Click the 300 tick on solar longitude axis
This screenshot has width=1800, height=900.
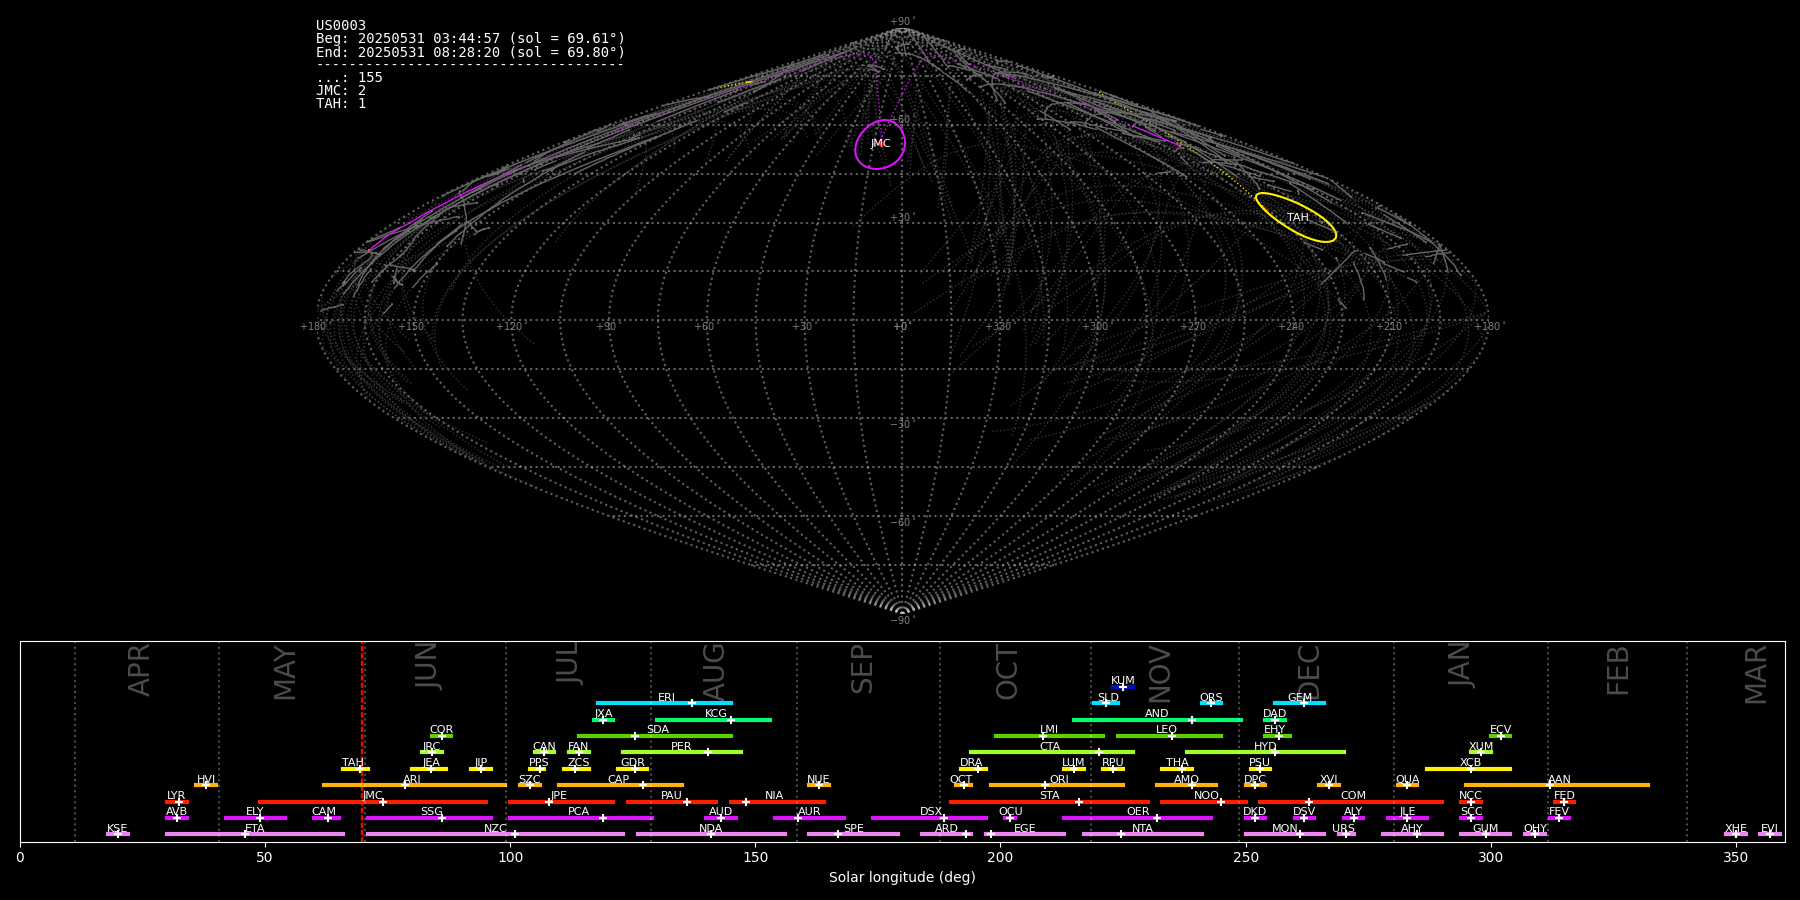click(x=1490, y=857)
